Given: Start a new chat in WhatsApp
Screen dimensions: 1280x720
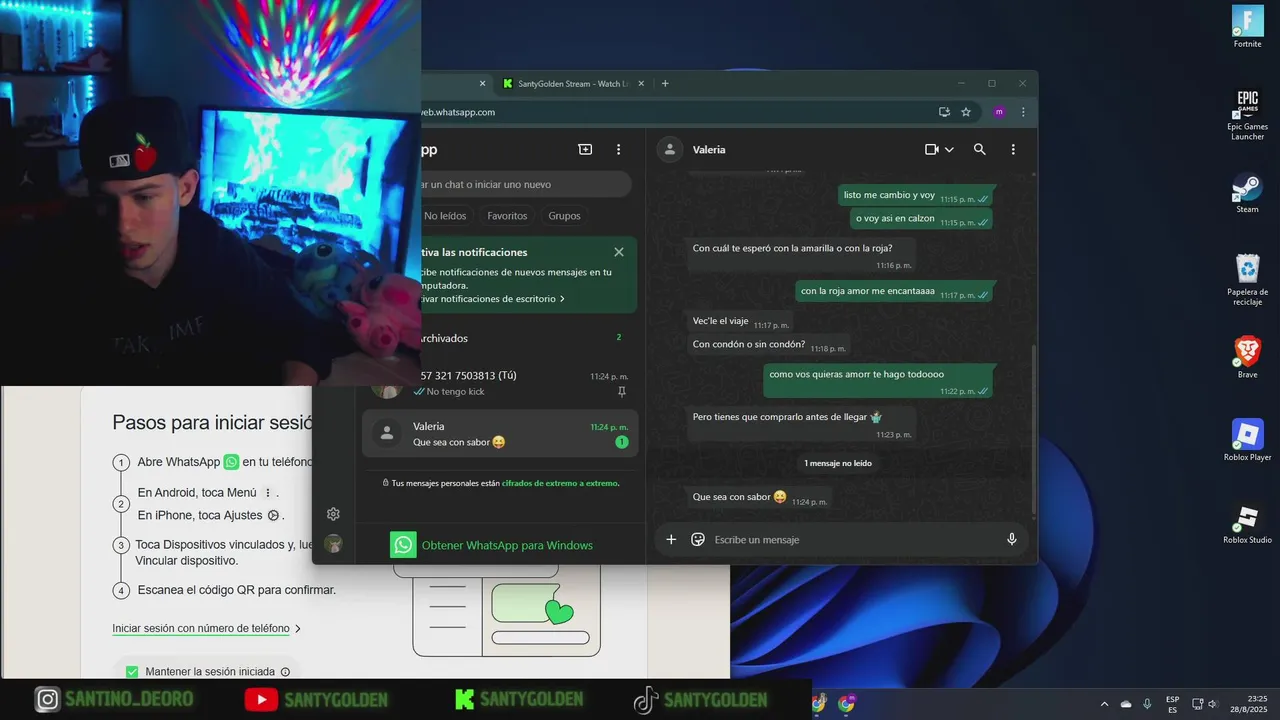Looking at the screenshot, I should pyautogui.click(x=585, y=149).
